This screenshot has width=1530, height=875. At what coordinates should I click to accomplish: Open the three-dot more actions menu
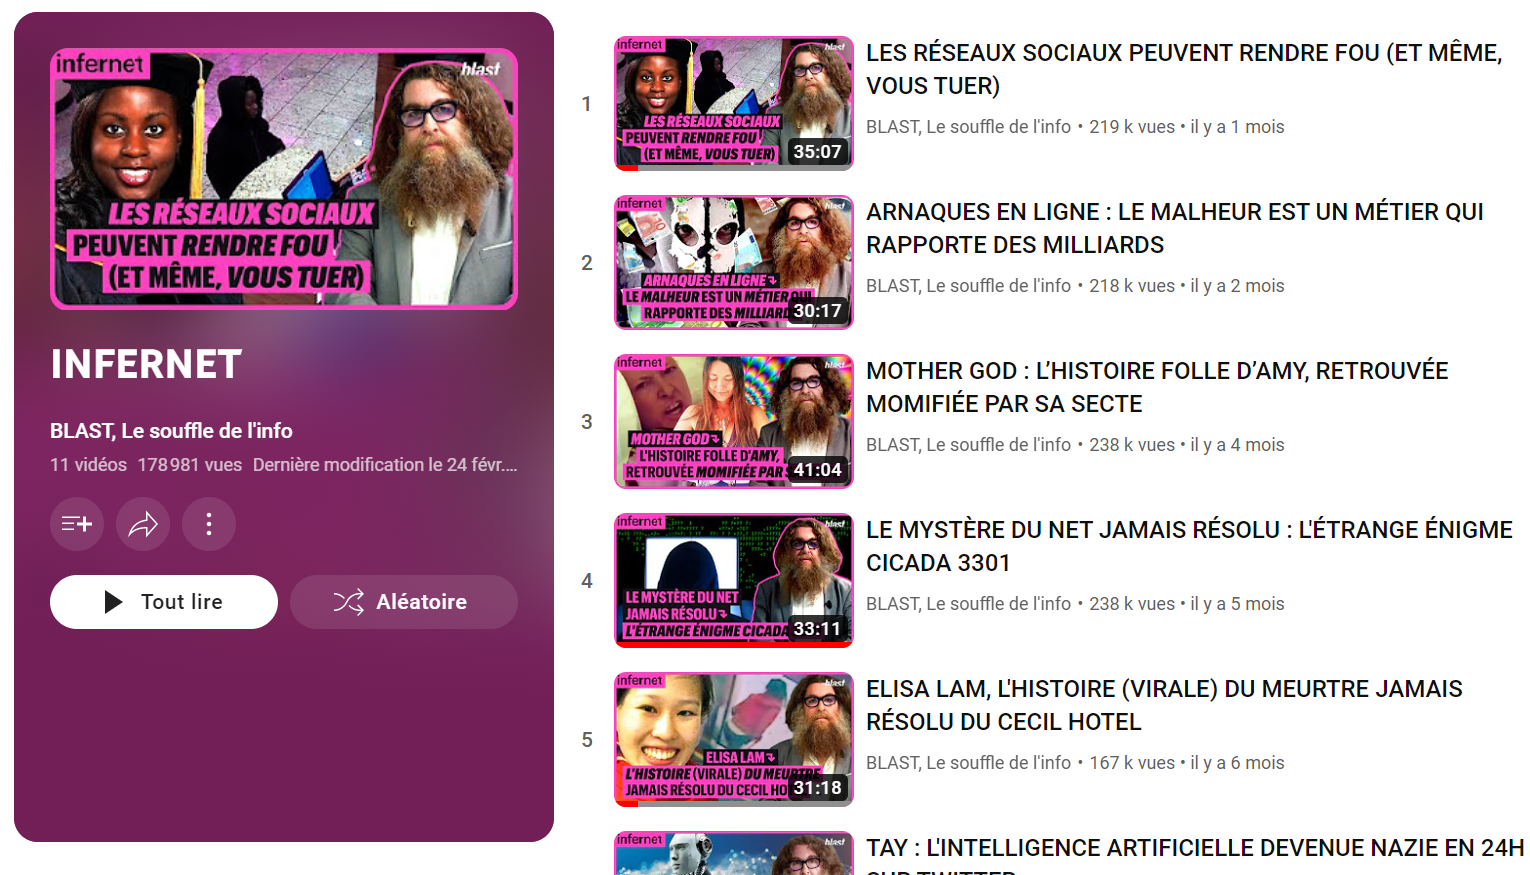pyautogui.click(x=209, y=524)
